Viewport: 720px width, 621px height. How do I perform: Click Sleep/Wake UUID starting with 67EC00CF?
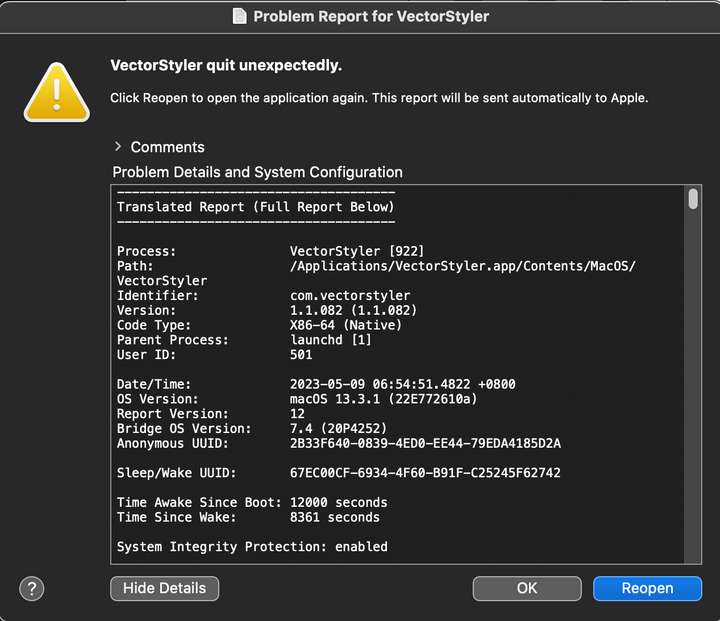tap(425, 473)
